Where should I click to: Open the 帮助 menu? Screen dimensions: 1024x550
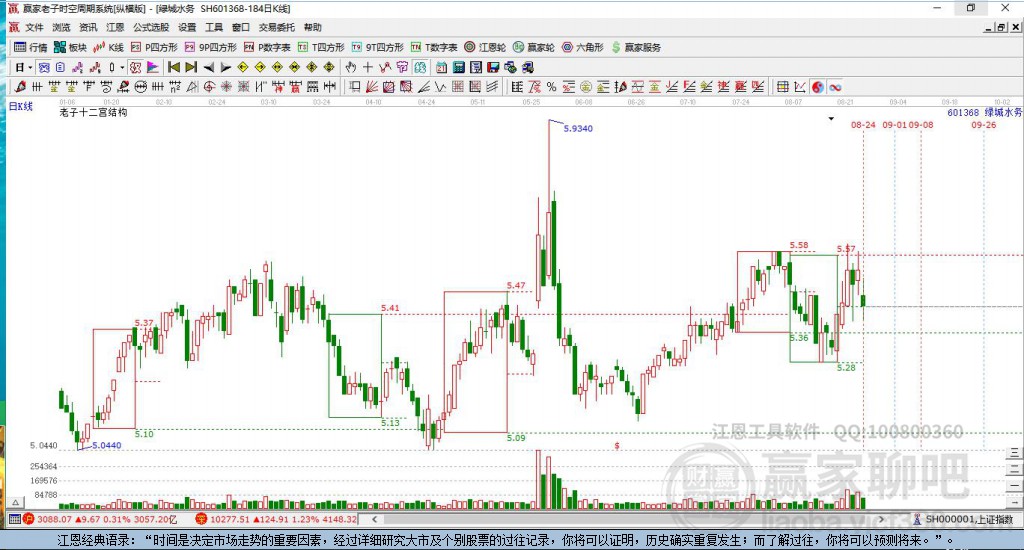click(312, 27)
